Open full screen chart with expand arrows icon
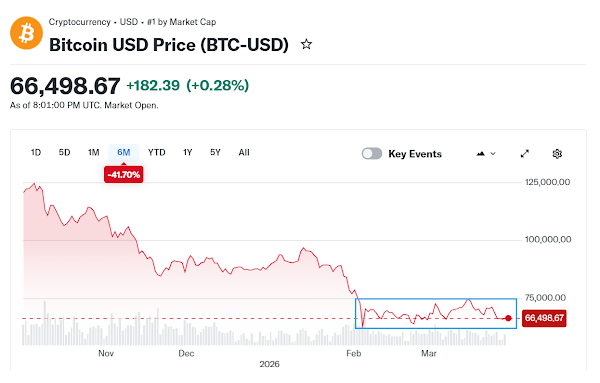The width and height of the screenshot is (600, 383). [x=525, y=153]
